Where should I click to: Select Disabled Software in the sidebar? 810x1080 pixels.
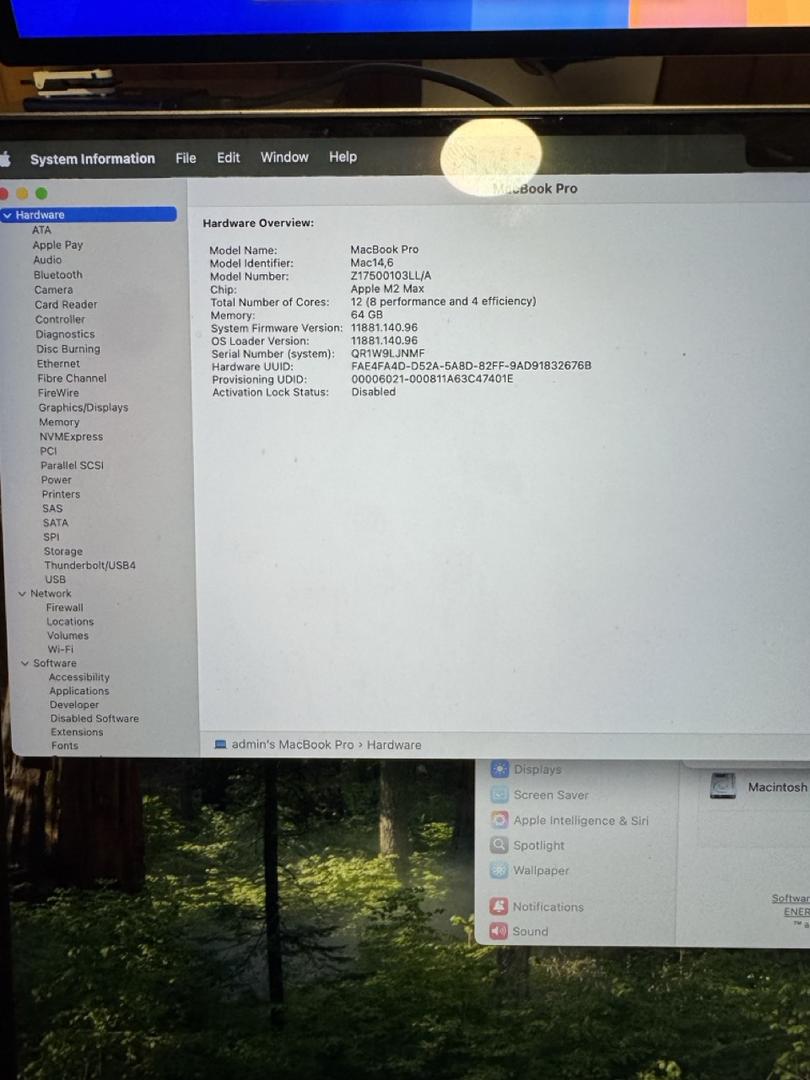pos(94,718)
